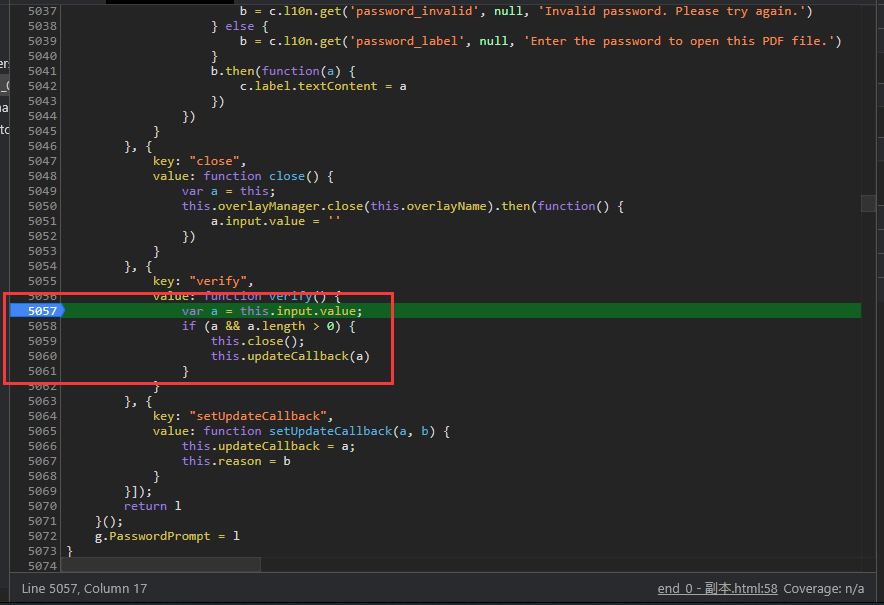Add a breakpoint at line number 5051
This screenshot has width=884, height=605.
coord(42,221)
